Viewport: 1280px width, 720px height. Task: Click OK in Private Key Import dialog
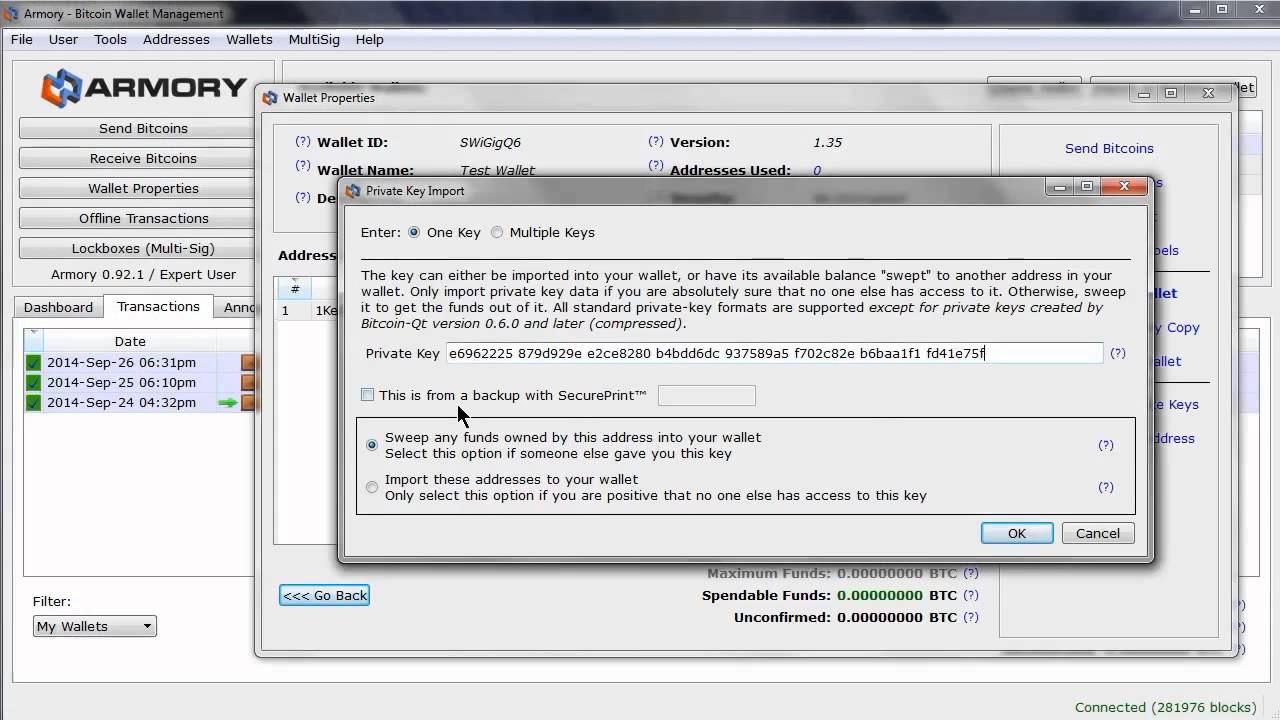[x=1017, y=533]
